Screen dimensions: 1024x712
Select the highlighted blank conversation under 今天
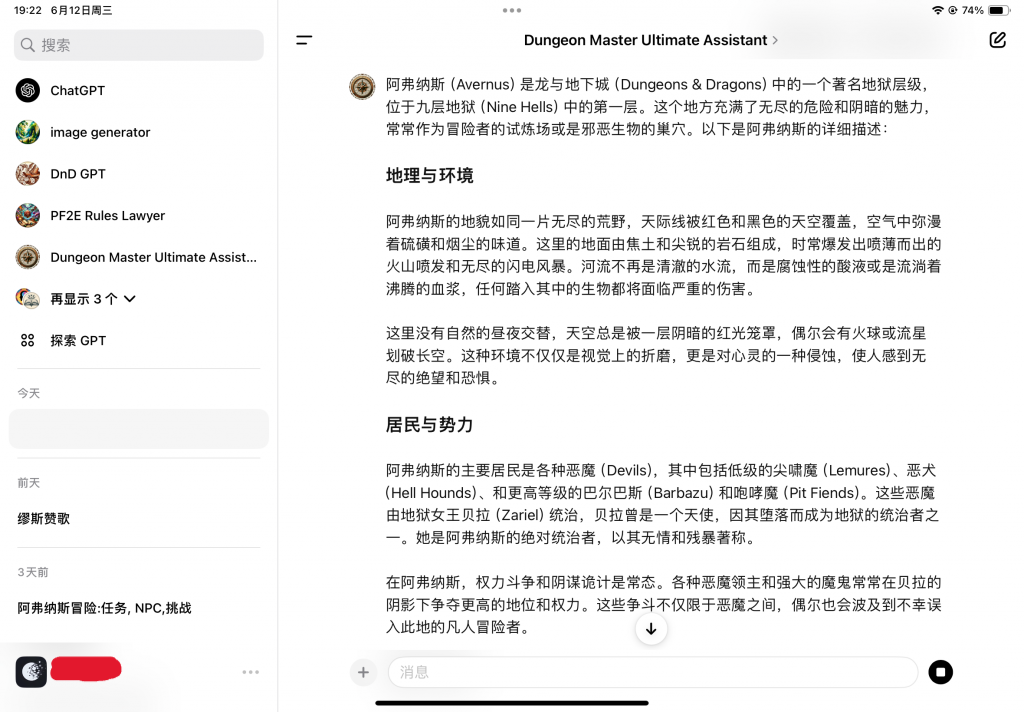coord(139,429)
